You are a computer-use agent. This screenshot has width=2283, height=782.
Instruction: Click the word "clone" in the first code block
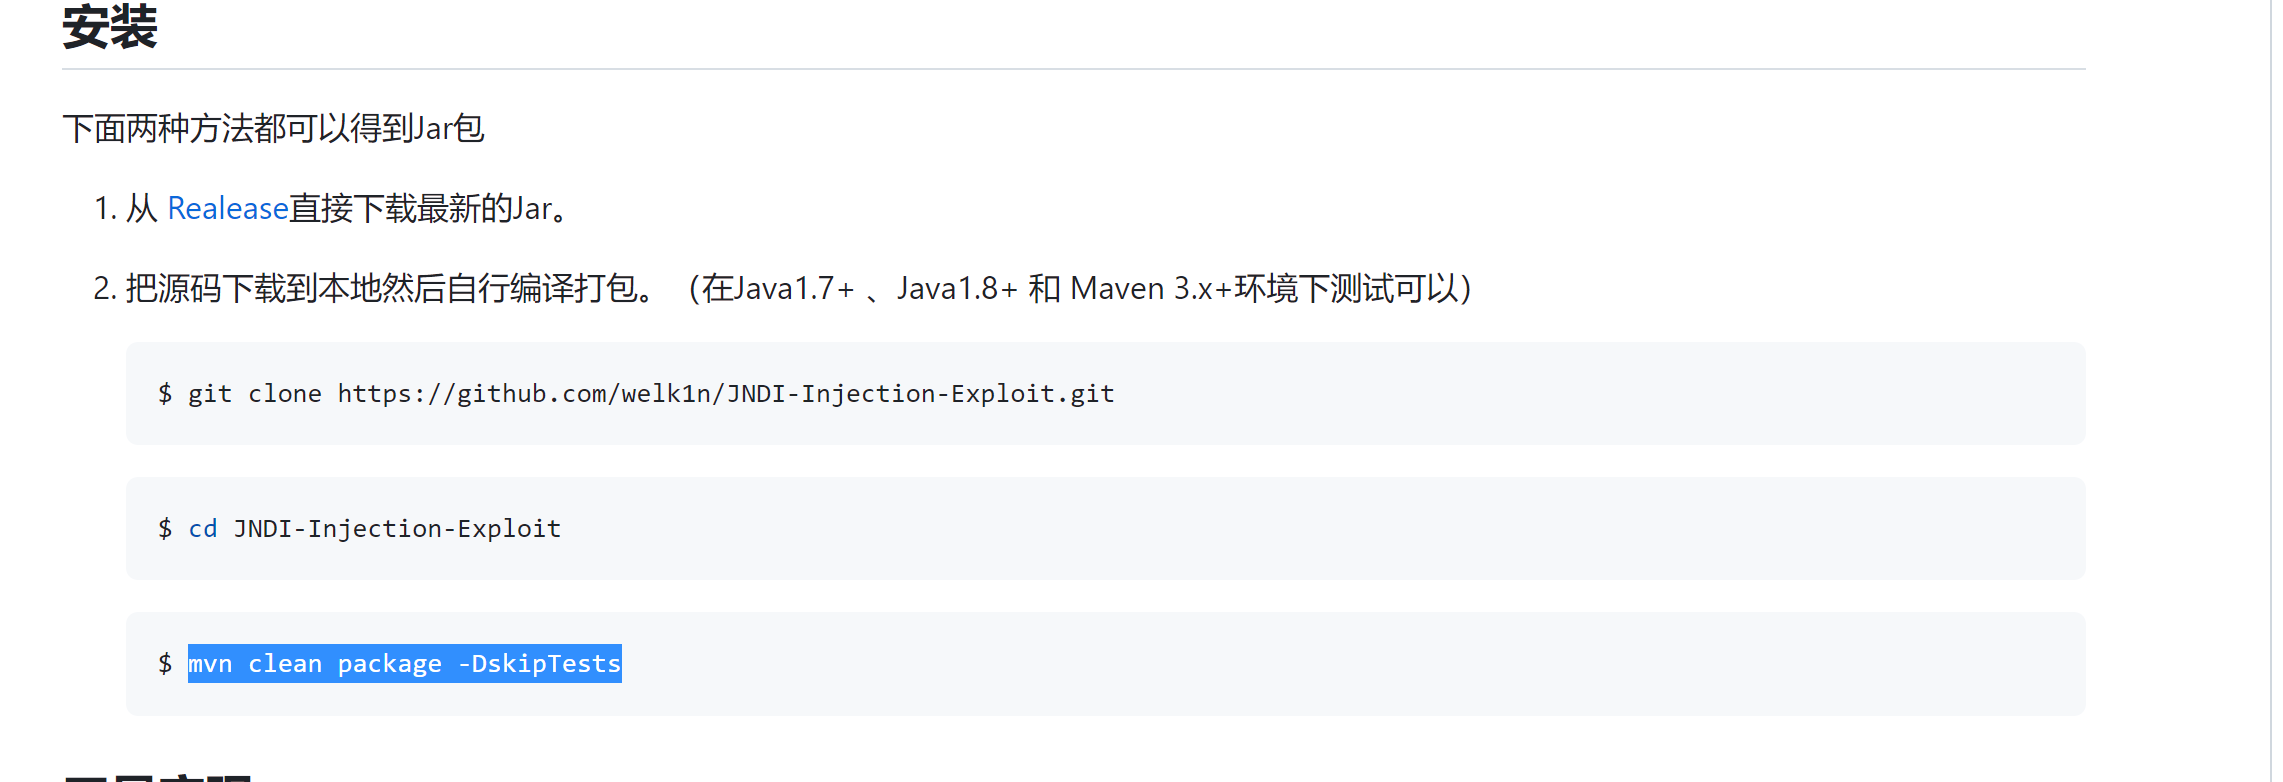[x=285, y=394]
